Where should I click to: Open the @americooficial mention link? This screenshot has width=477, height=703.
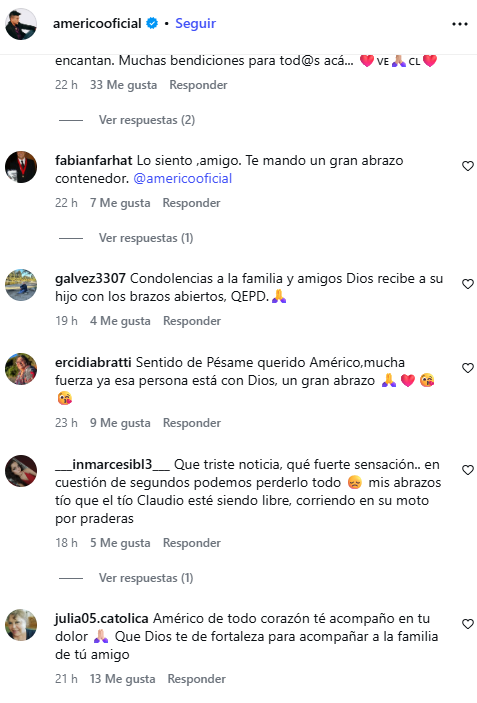(x=183, y=178)
